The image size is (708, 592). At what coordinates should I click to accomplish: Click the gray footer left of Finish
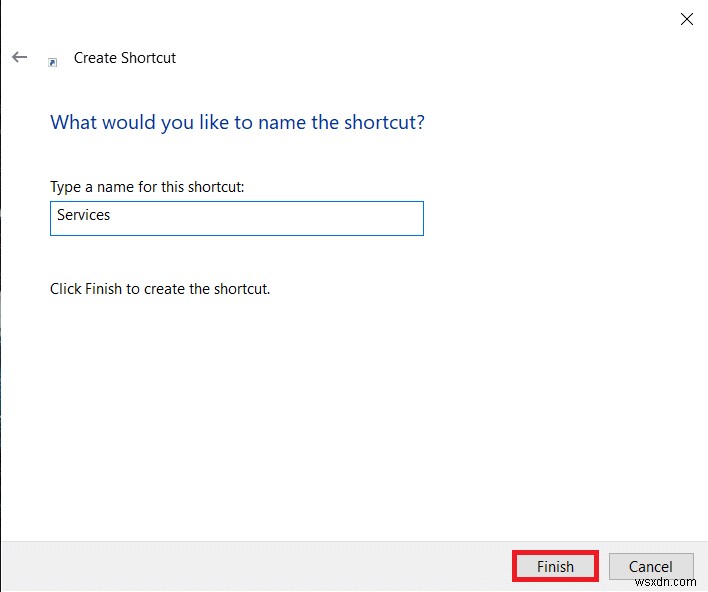250,566
